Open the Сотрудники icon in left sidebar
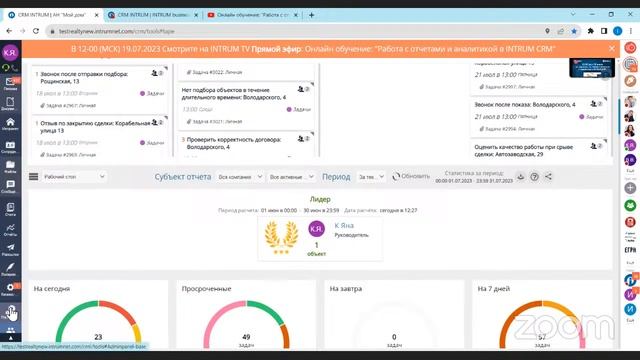The height and width of the screenshot is (360, 640). tap(10, 147)
